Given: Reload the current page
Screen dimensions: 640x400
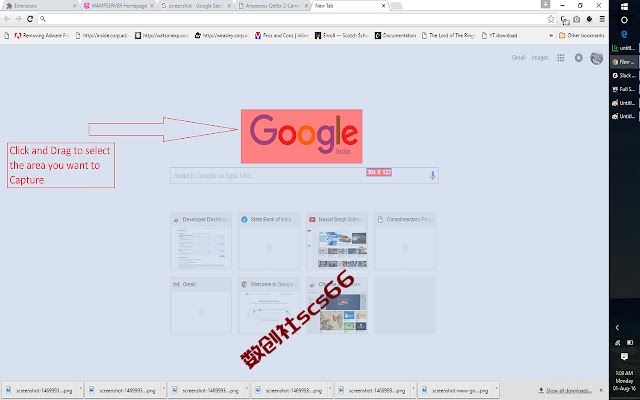Looking at the screenshot, I should 30,19.
